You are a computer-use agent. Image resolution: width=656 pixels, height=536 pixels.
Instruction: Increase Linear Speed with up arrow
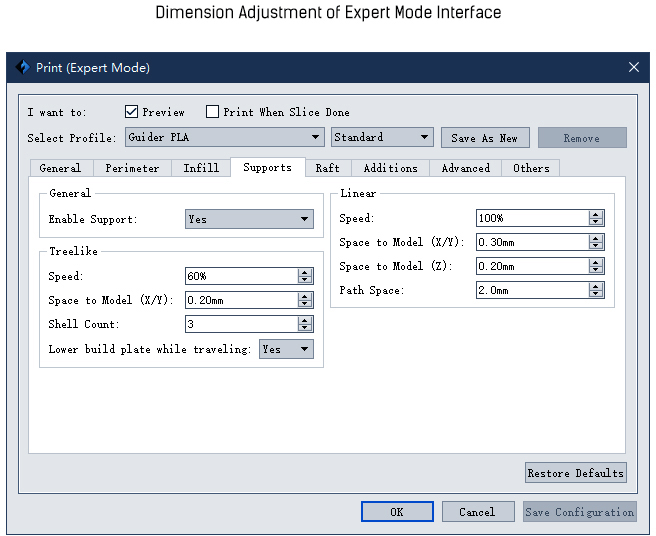[x=596, y=214]
